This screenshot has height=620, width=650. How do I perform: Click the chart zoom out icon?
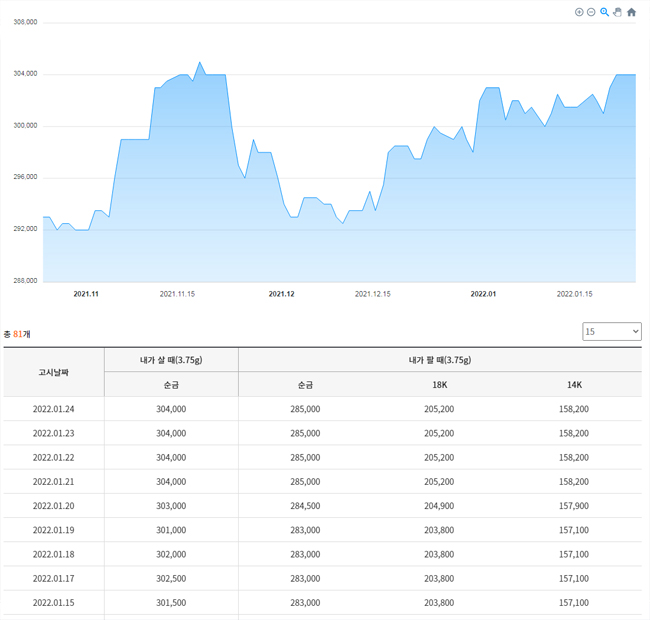[591, 12]
